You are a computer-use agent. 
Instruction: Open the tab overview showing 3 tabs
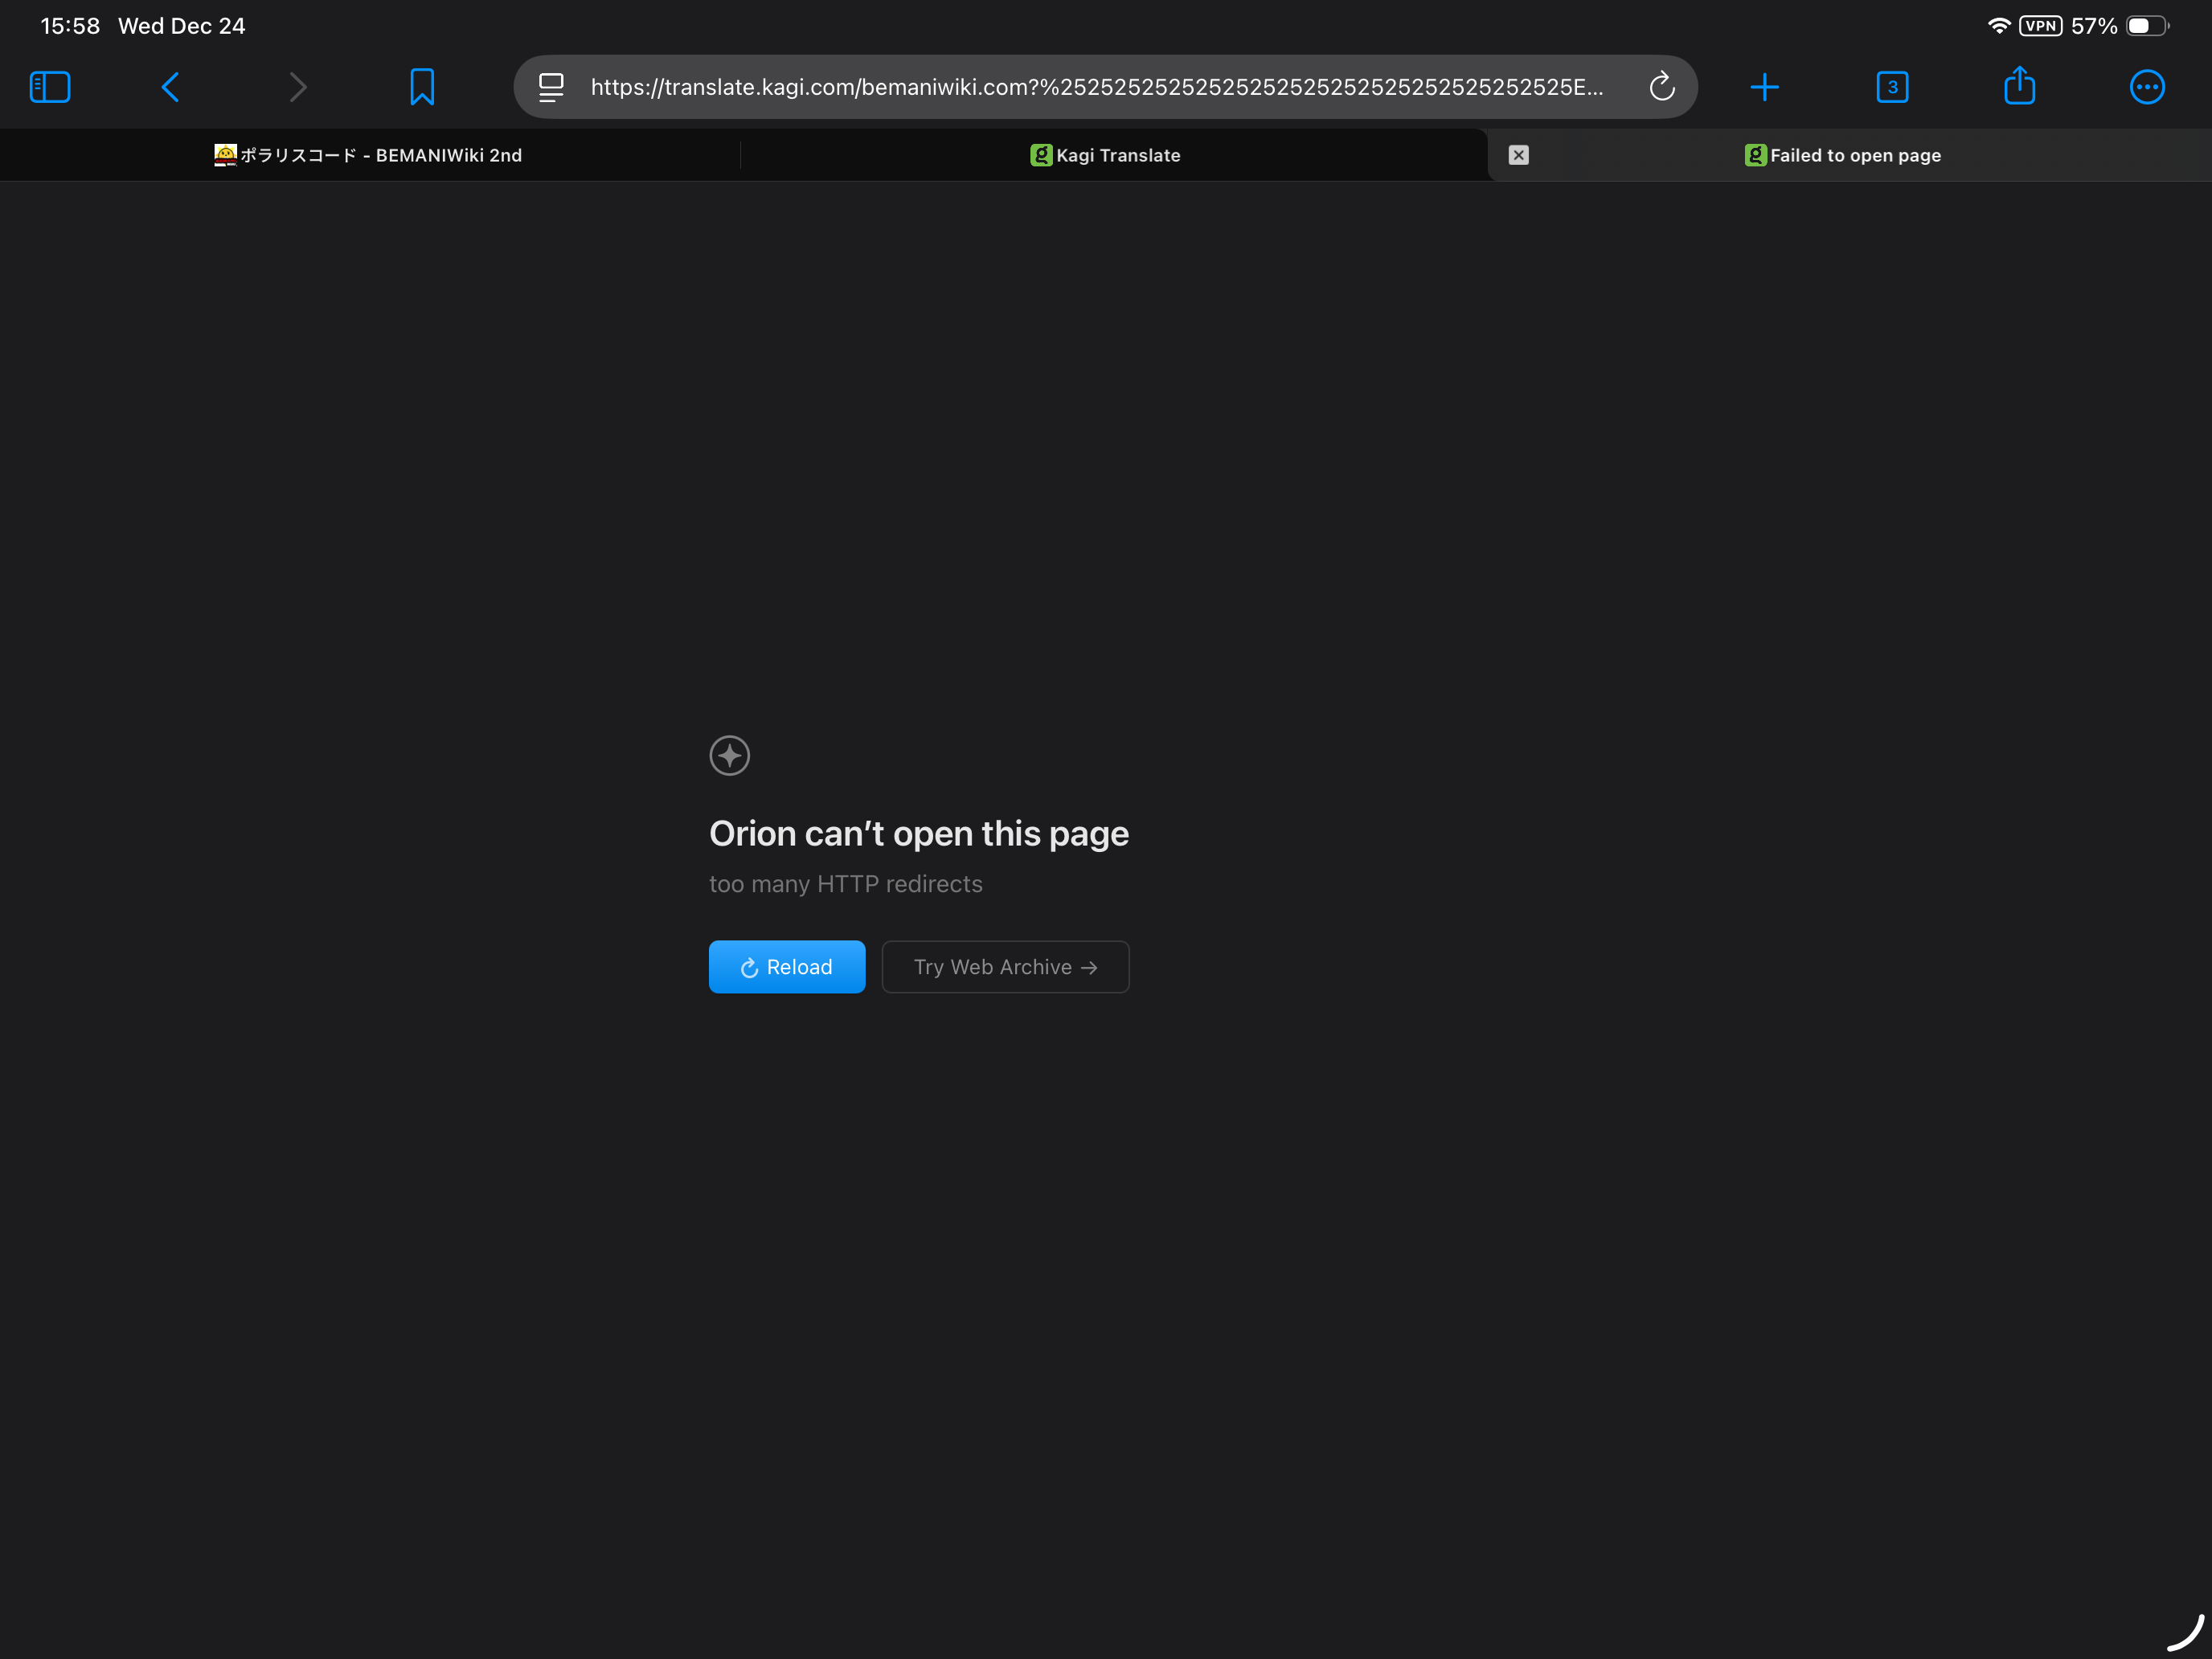(x=1892, y=87)
